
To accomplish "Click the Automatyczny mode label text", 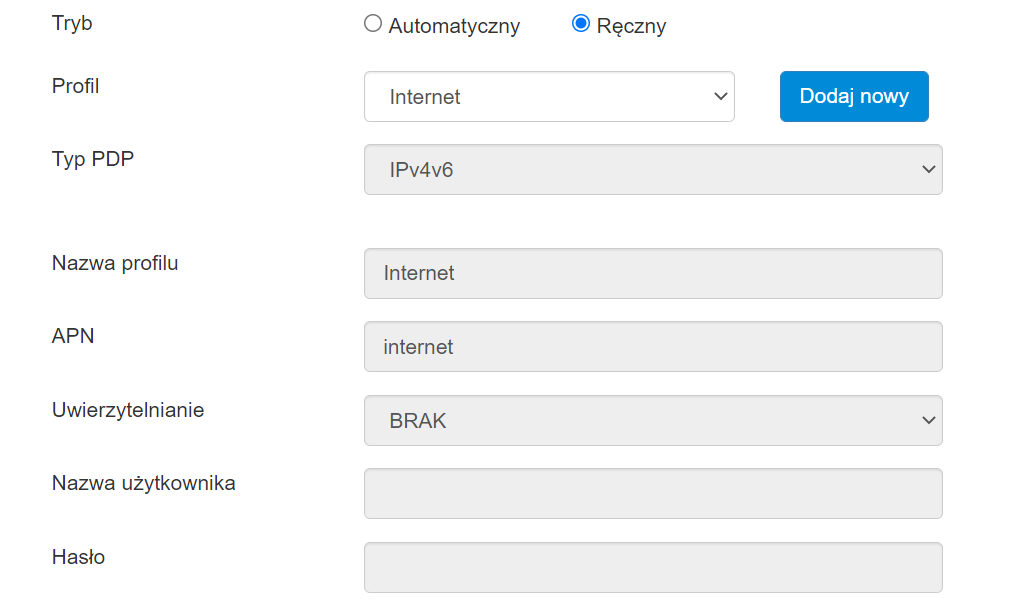I will pos(454,26).
